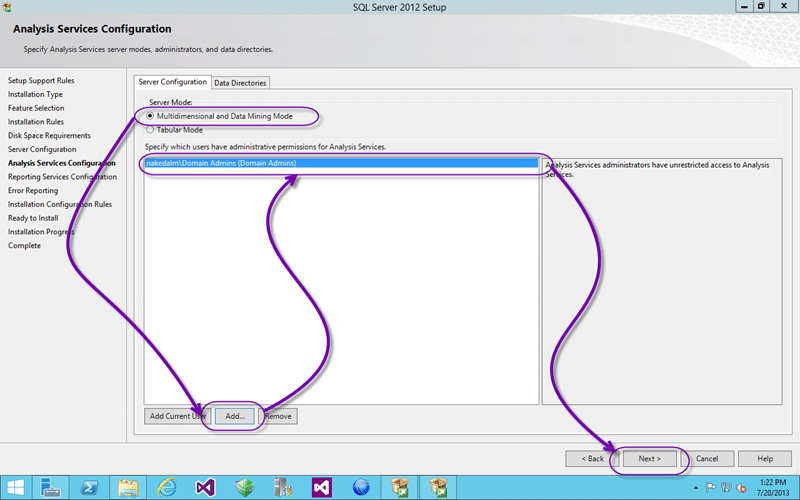Screen dimensions: 800x500
Task: Click Ready to Install step
Action: 33,218
